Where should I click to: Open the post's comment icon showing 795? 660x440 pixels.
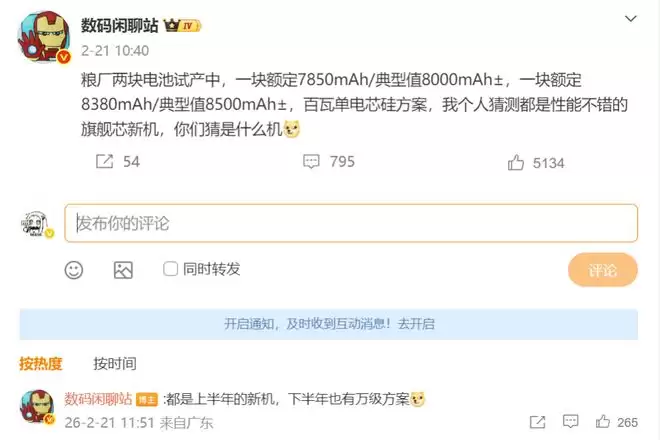coord(311,161)
